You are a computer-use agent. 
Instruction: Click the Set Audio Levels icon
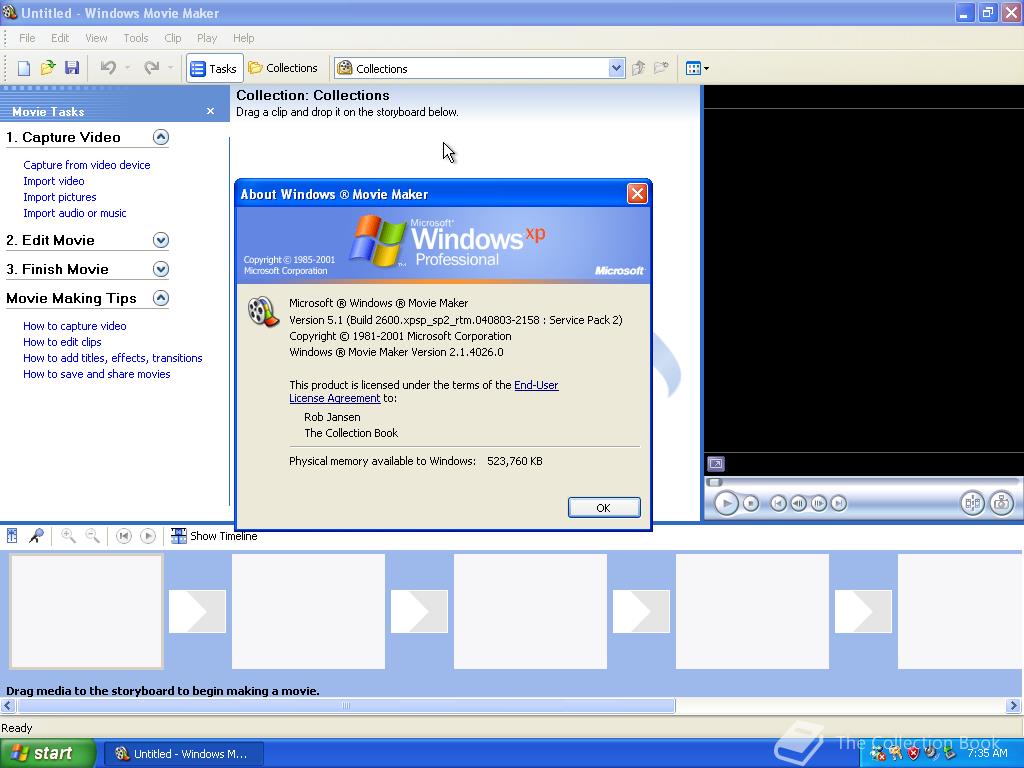(x=12, y=536)
